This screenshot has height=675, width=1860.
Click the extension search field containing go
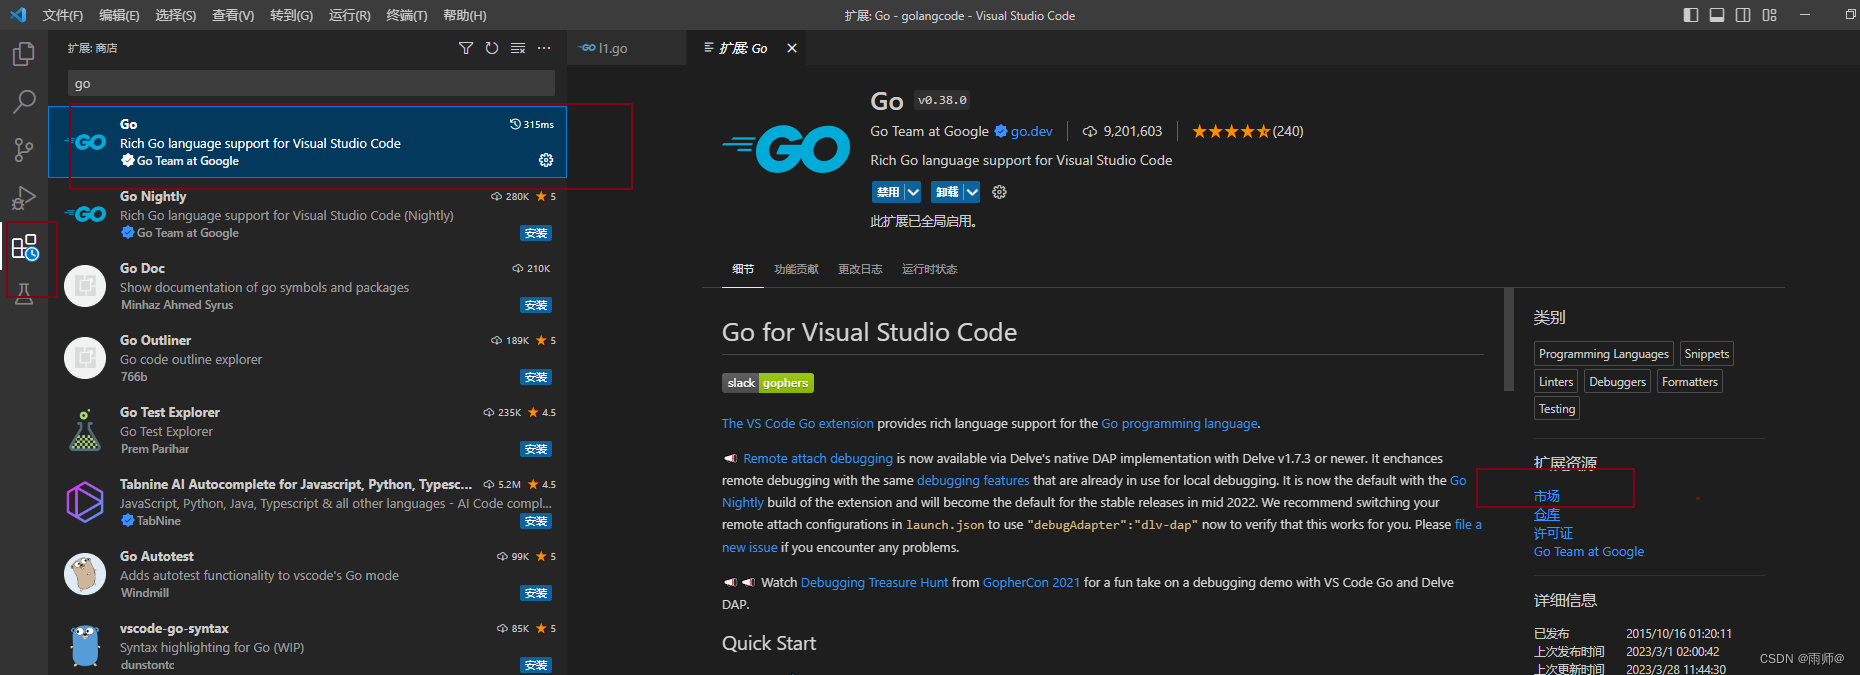pyautogui.click(x=311, y=83)
